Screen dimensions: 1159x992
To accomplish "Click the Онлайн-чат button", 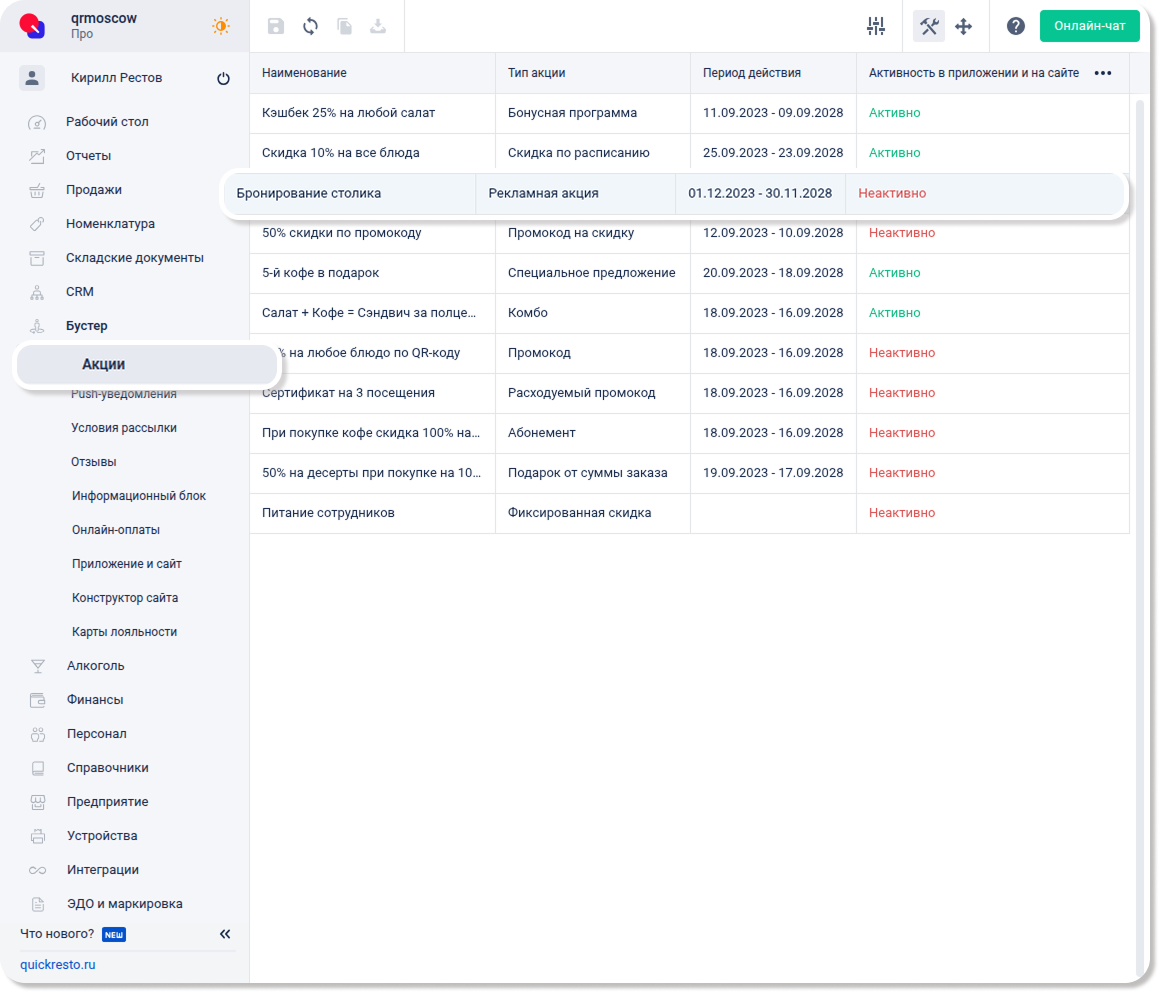I will tap(1089, 26).
